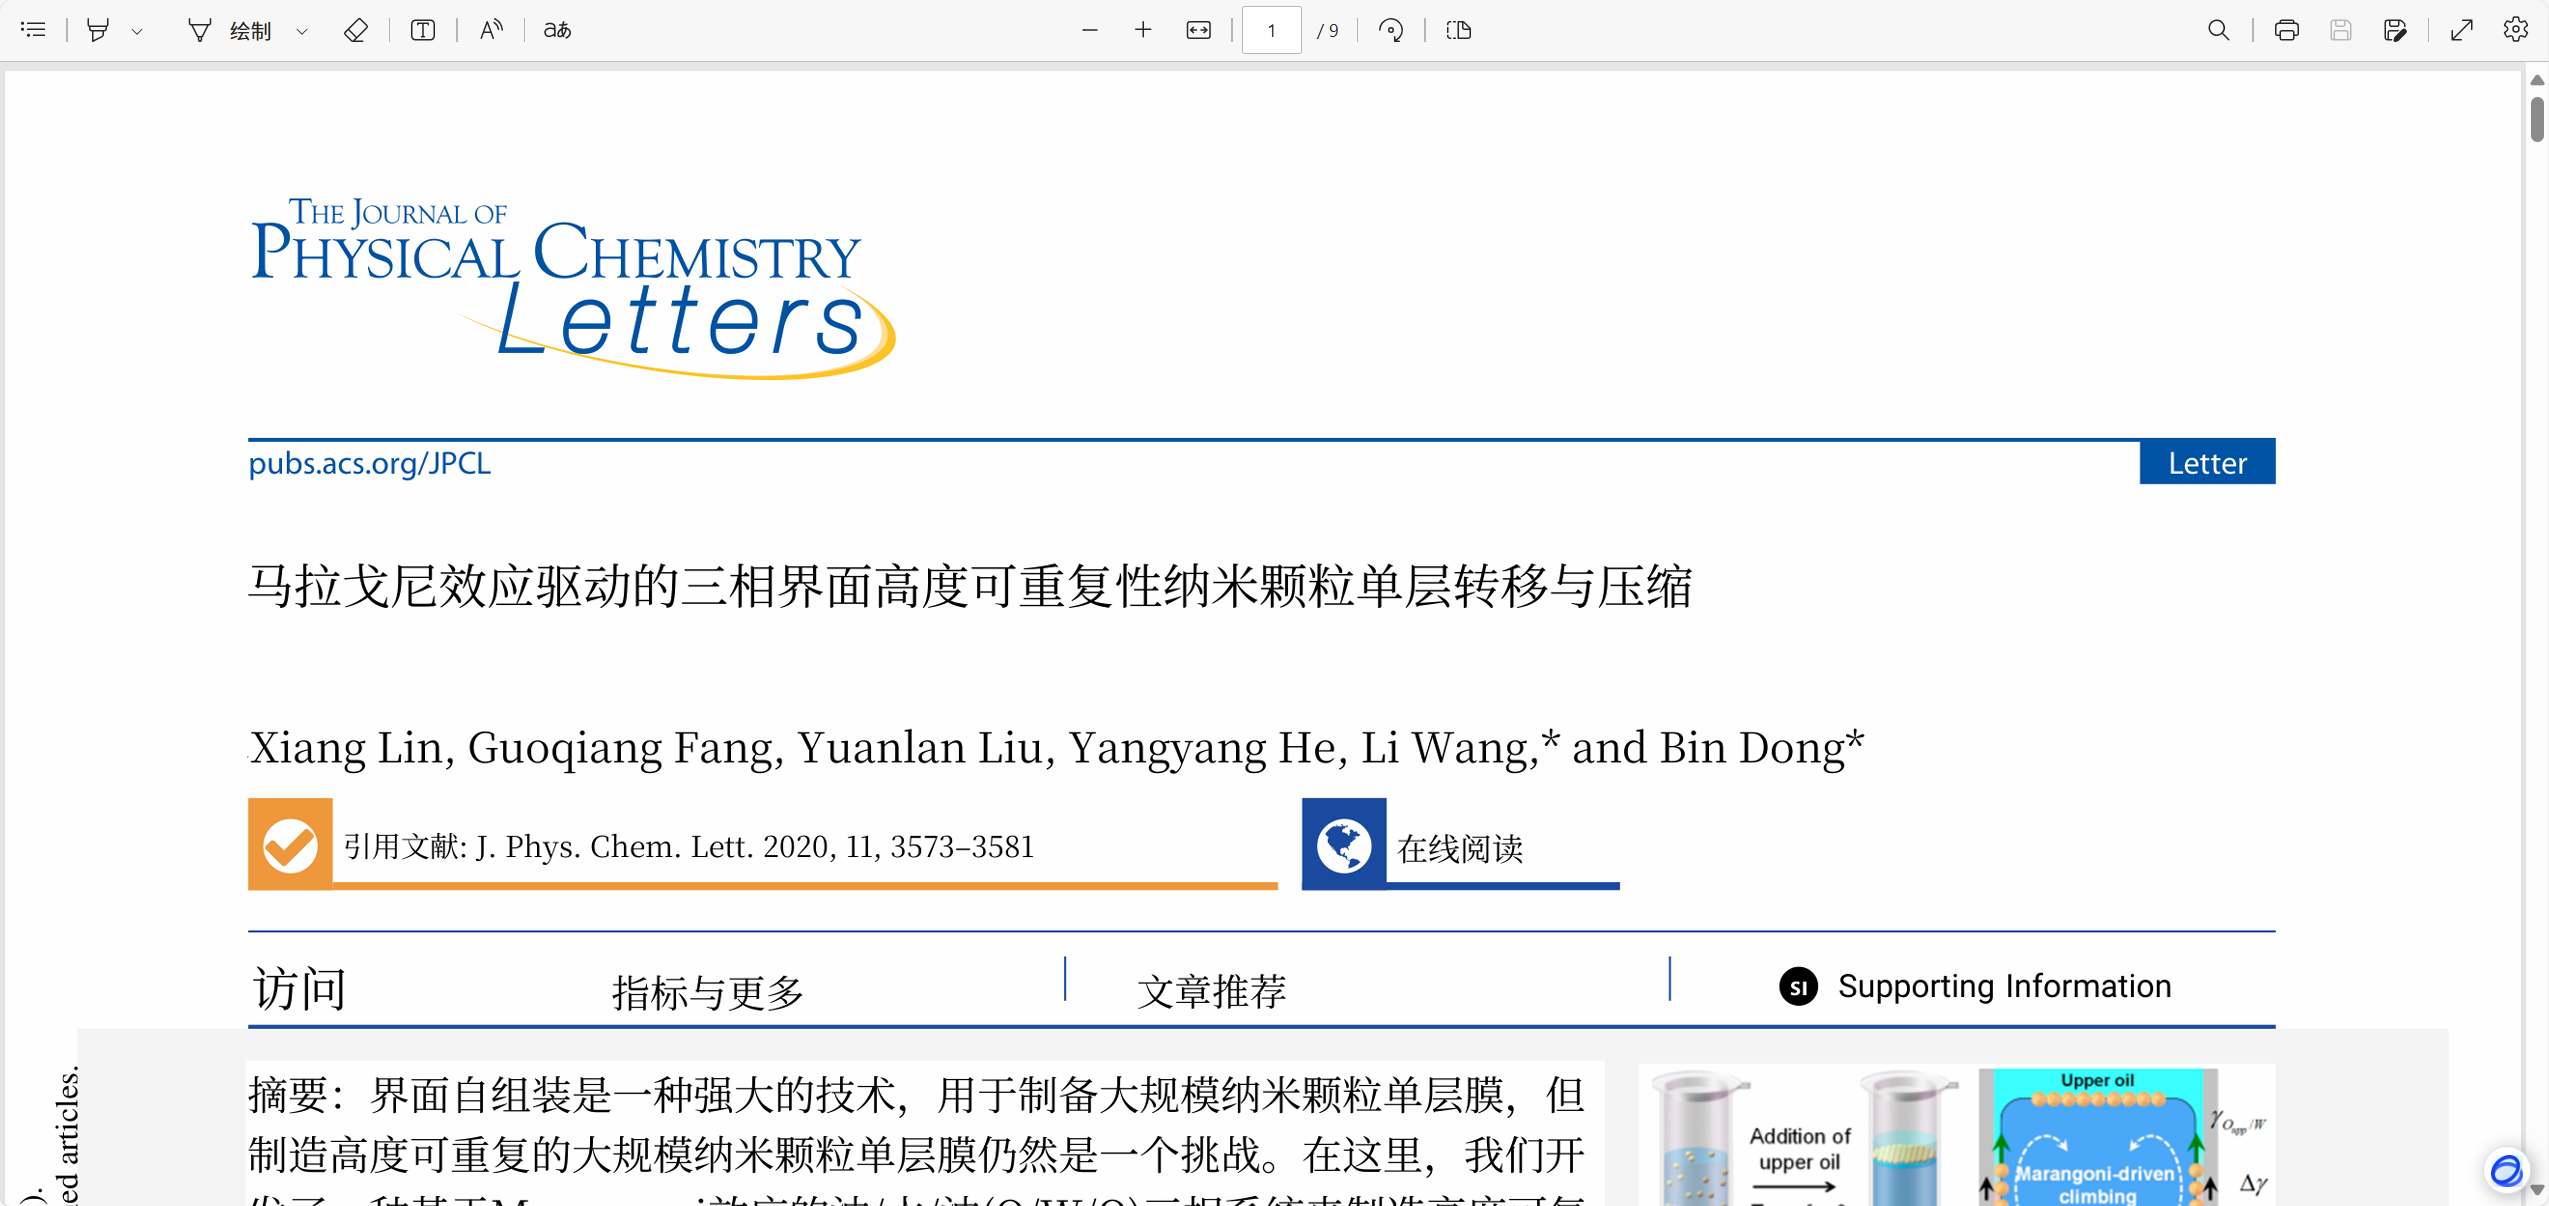Open find in document search
The width and height of the screenshot is (2549, 1206).
(x=2218, y=30)
